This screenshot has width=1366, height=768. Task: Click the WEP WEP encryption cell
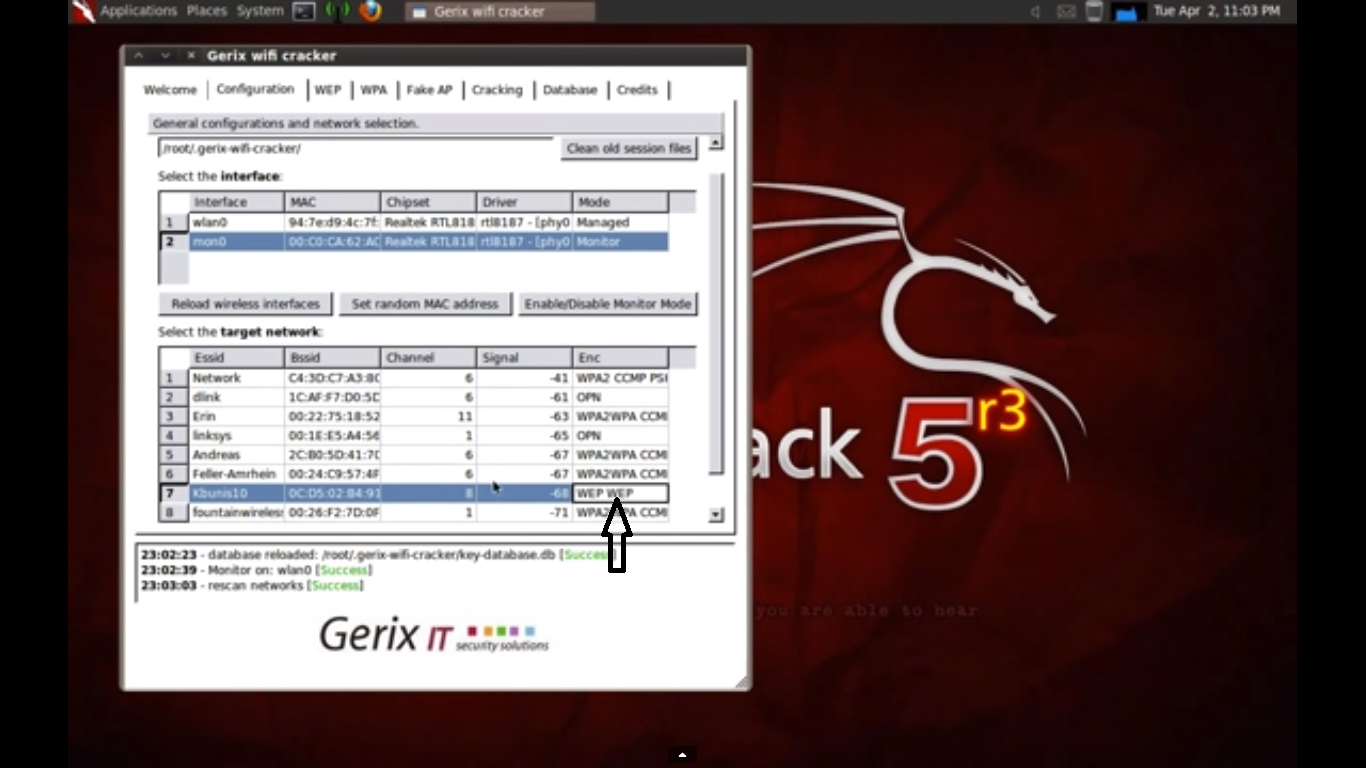coord(620,493)
